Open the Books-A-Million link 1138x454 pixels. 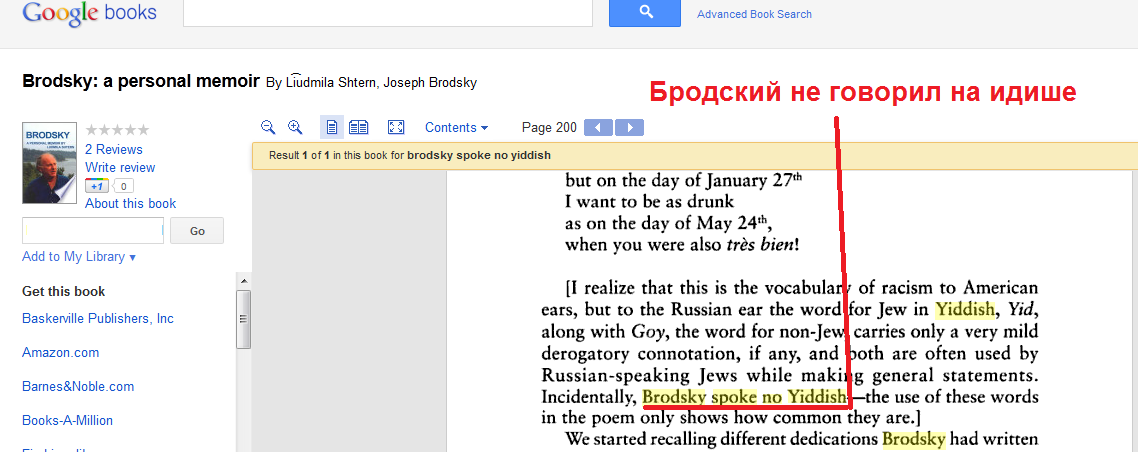(x=67, y=421)
